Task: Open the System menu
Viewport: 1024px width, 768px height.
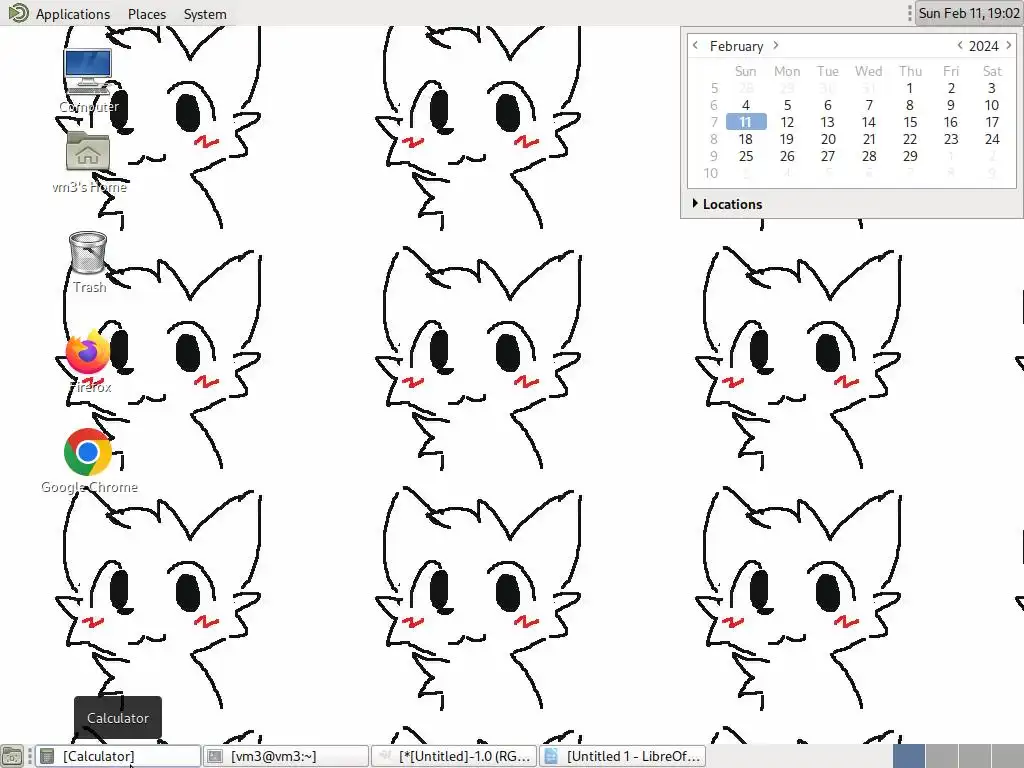Action: (204, 14)
